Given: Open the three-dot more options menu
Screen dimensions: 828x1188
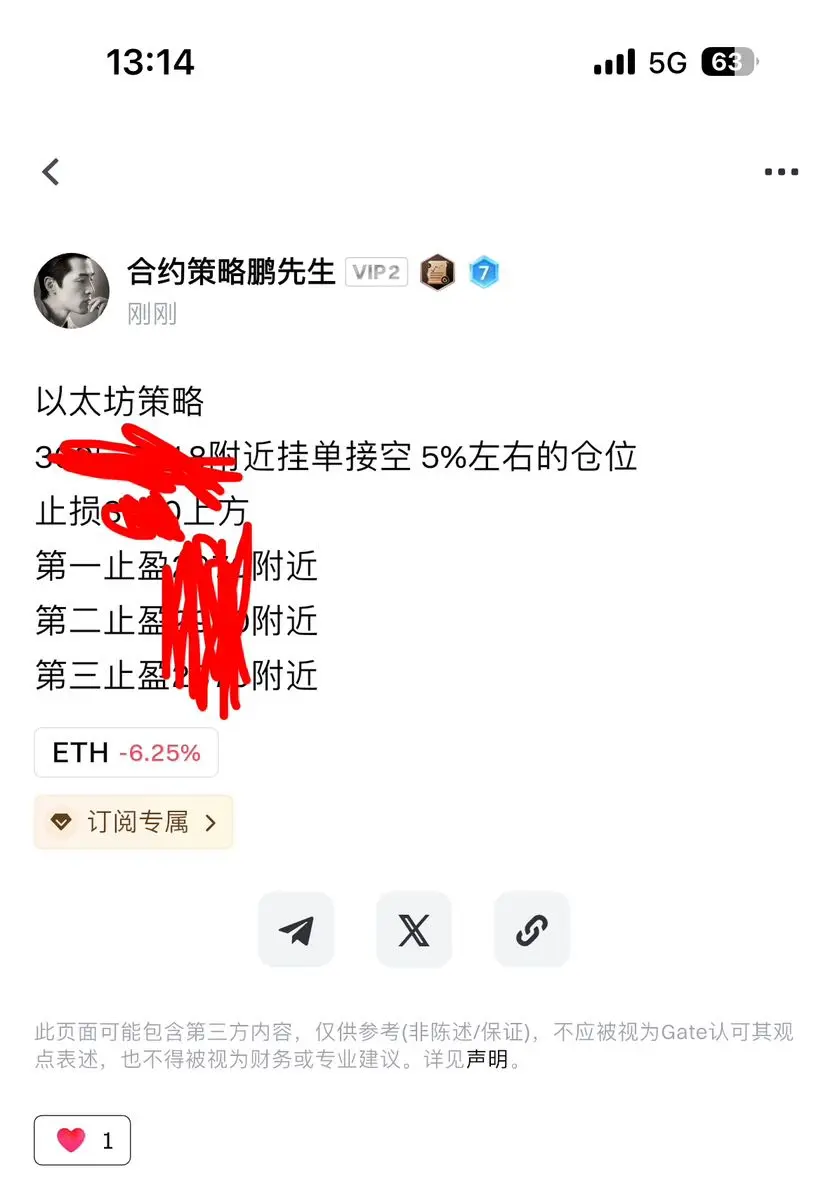Looking at the screenshot, I should (x=781, y=172).
